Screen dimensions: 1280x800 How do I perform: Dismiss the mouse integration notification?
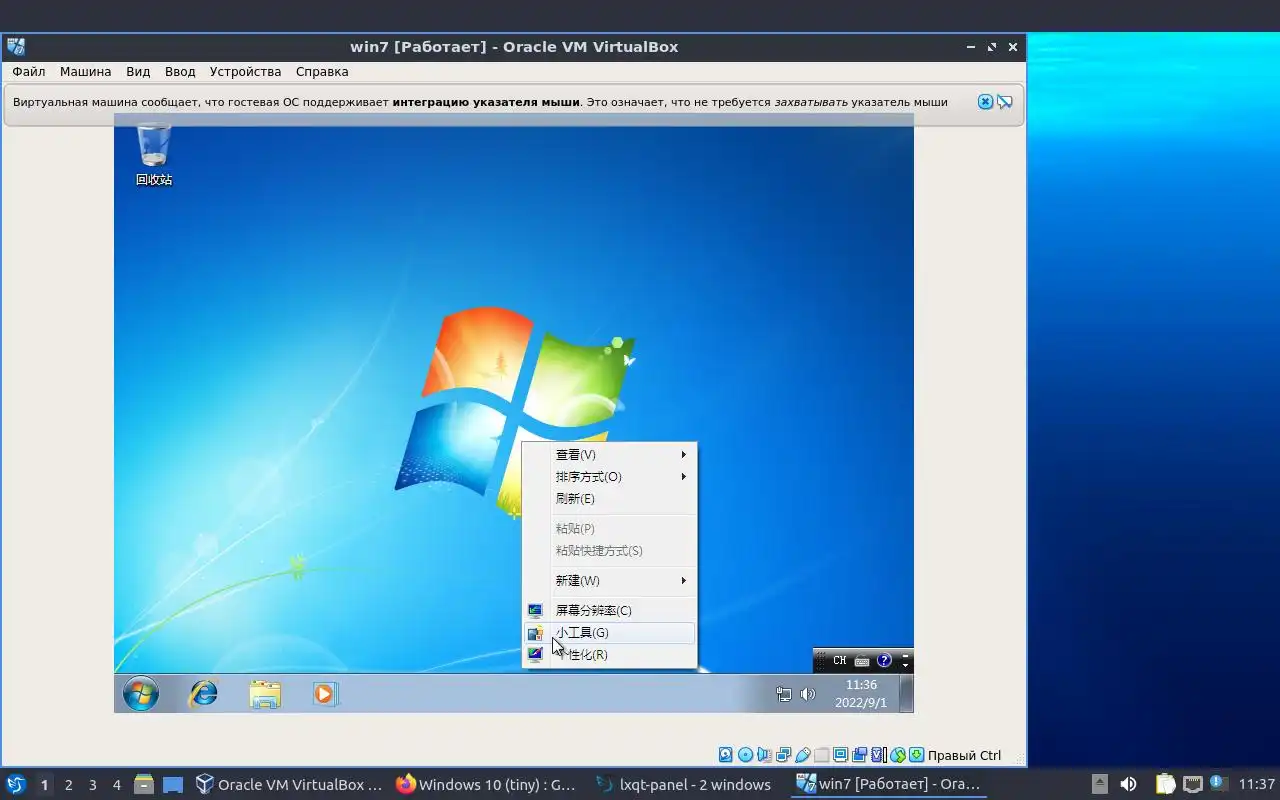(985, 102)
